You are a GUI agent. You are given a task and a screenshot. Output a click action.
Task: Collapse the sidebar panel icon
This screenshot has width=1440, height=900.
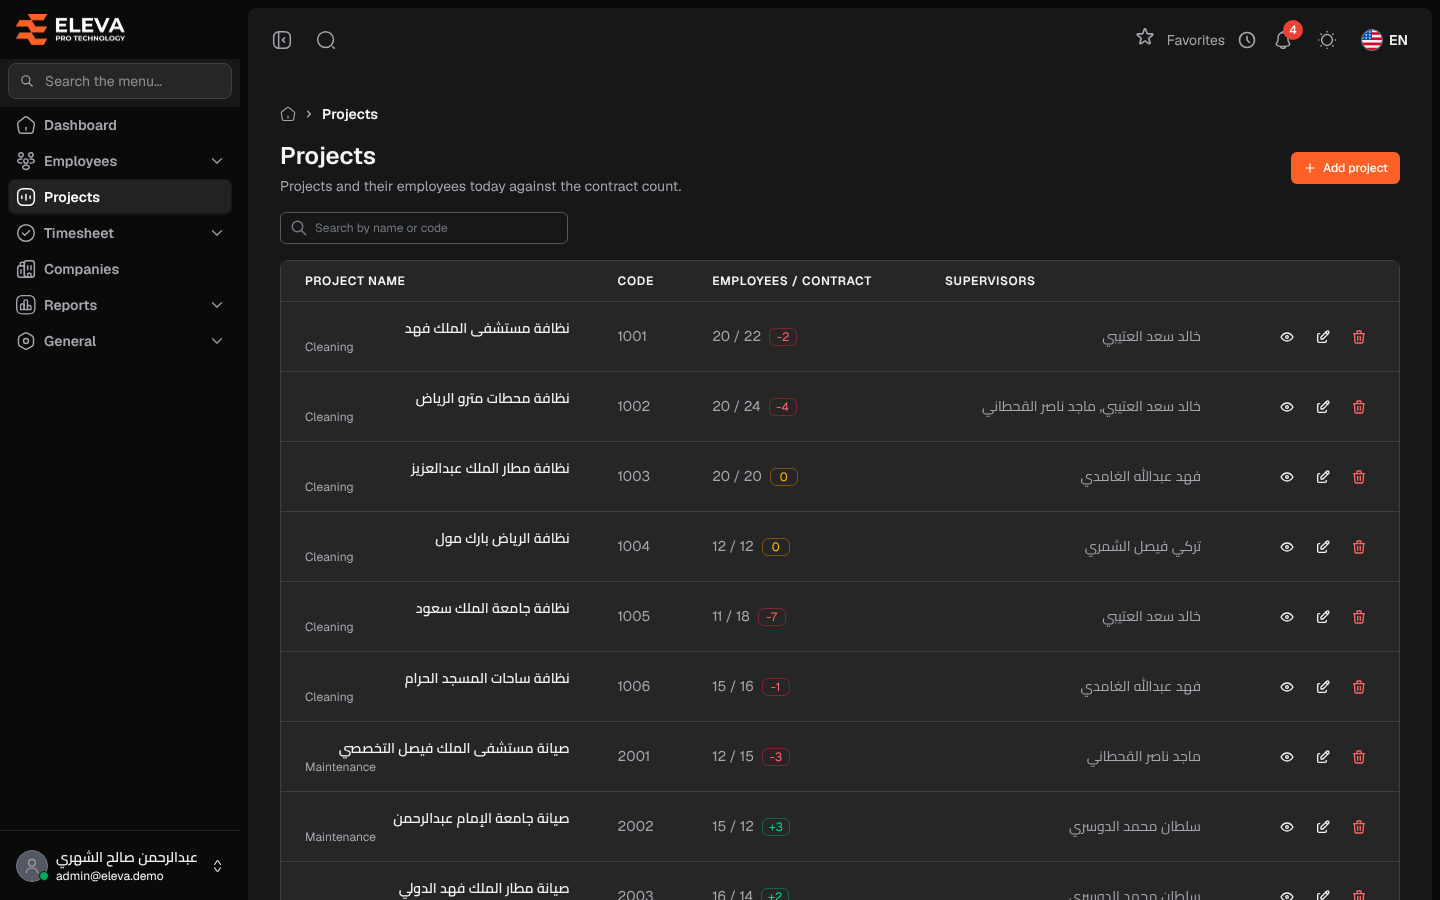point(282,40)
